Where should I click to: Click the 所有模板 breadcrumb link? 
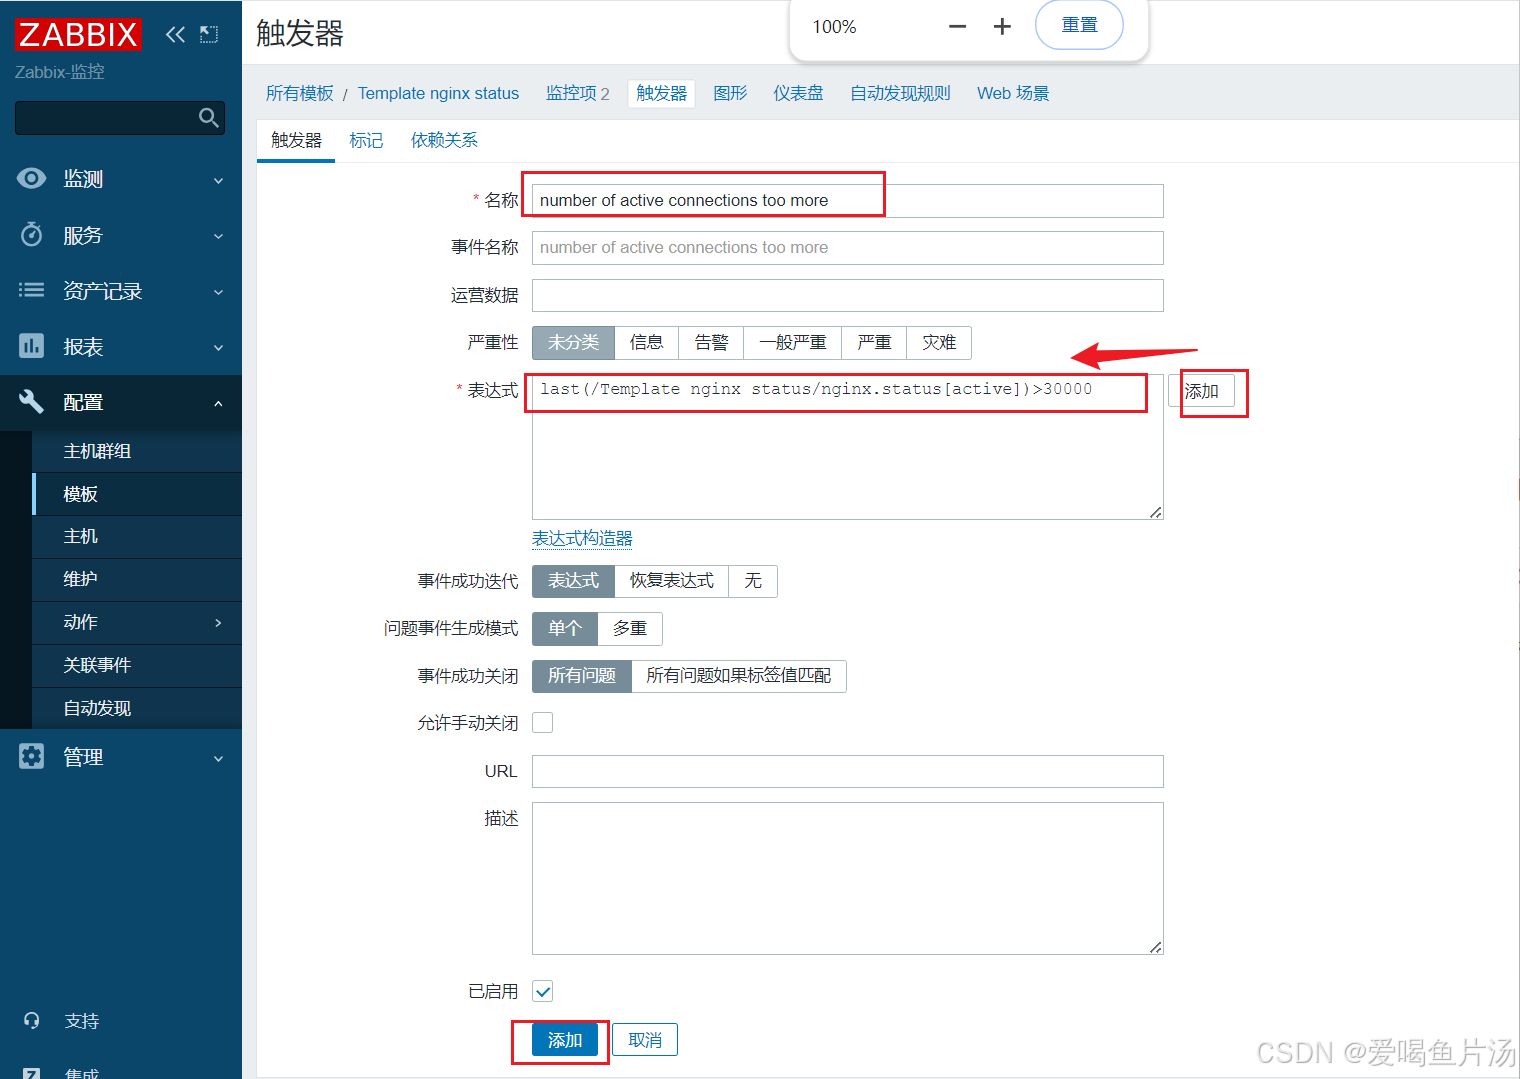coord(299,93)
